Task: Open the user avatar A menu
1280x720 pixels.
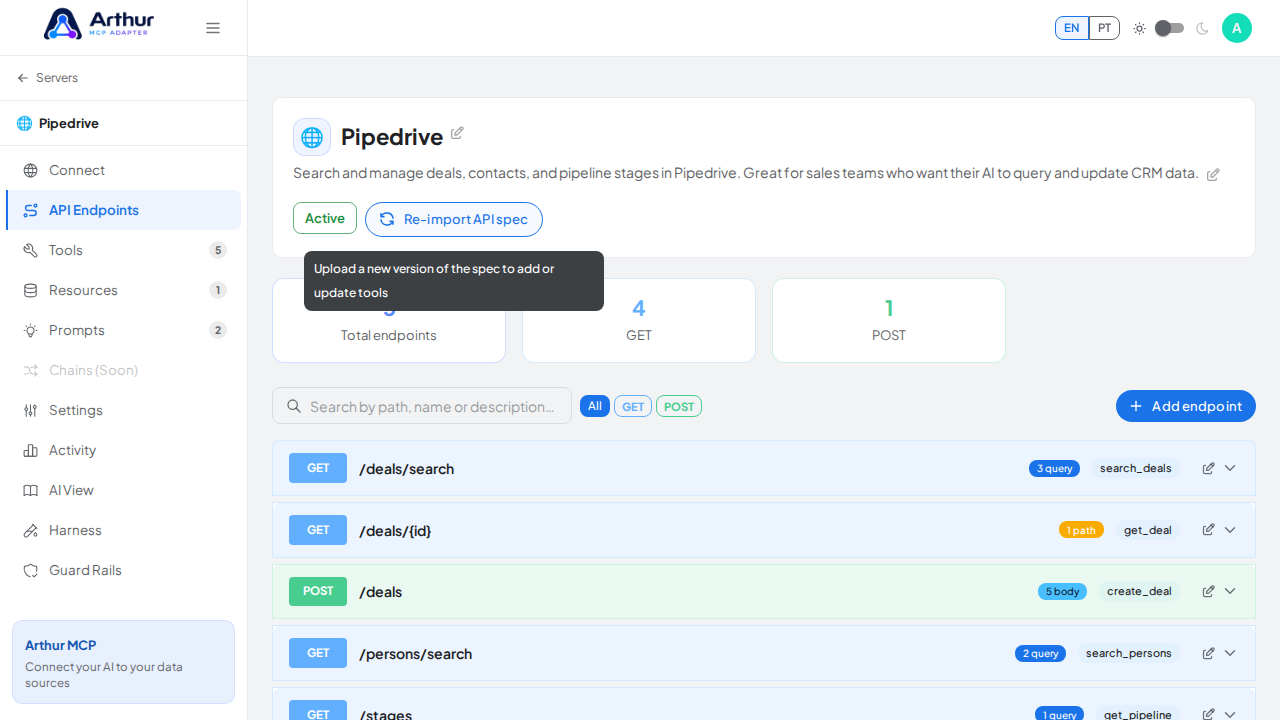Action: pos(1237,28)
